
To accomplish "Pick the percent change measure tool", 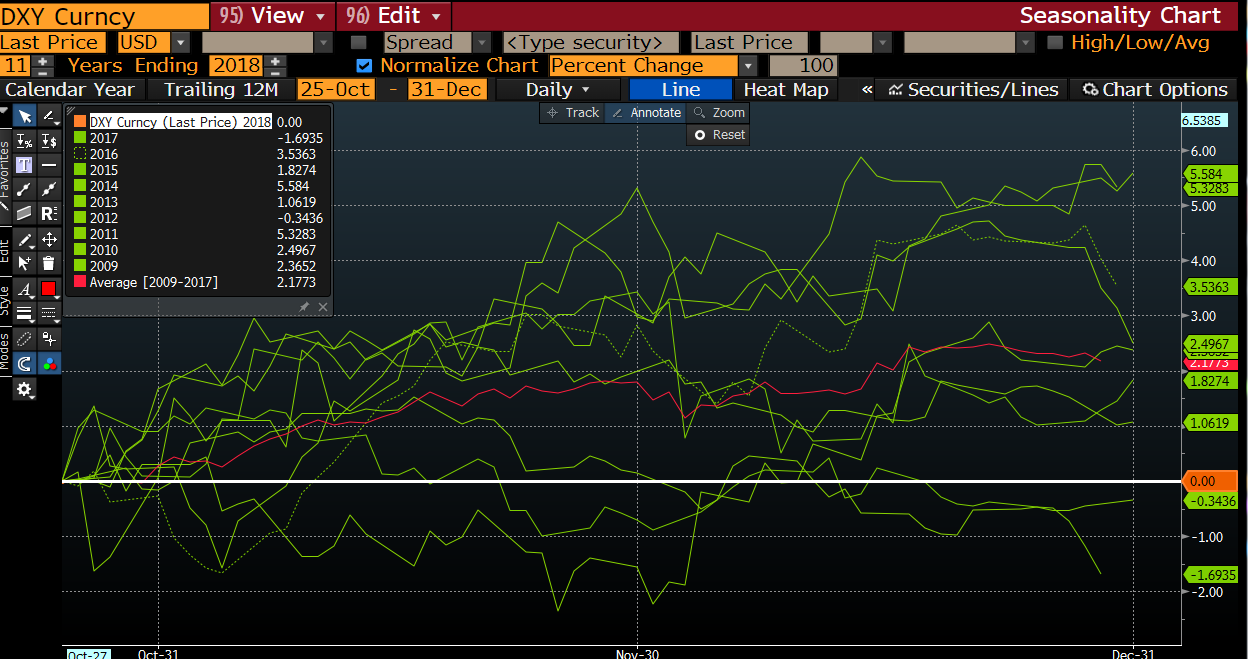I will point(24,141).
